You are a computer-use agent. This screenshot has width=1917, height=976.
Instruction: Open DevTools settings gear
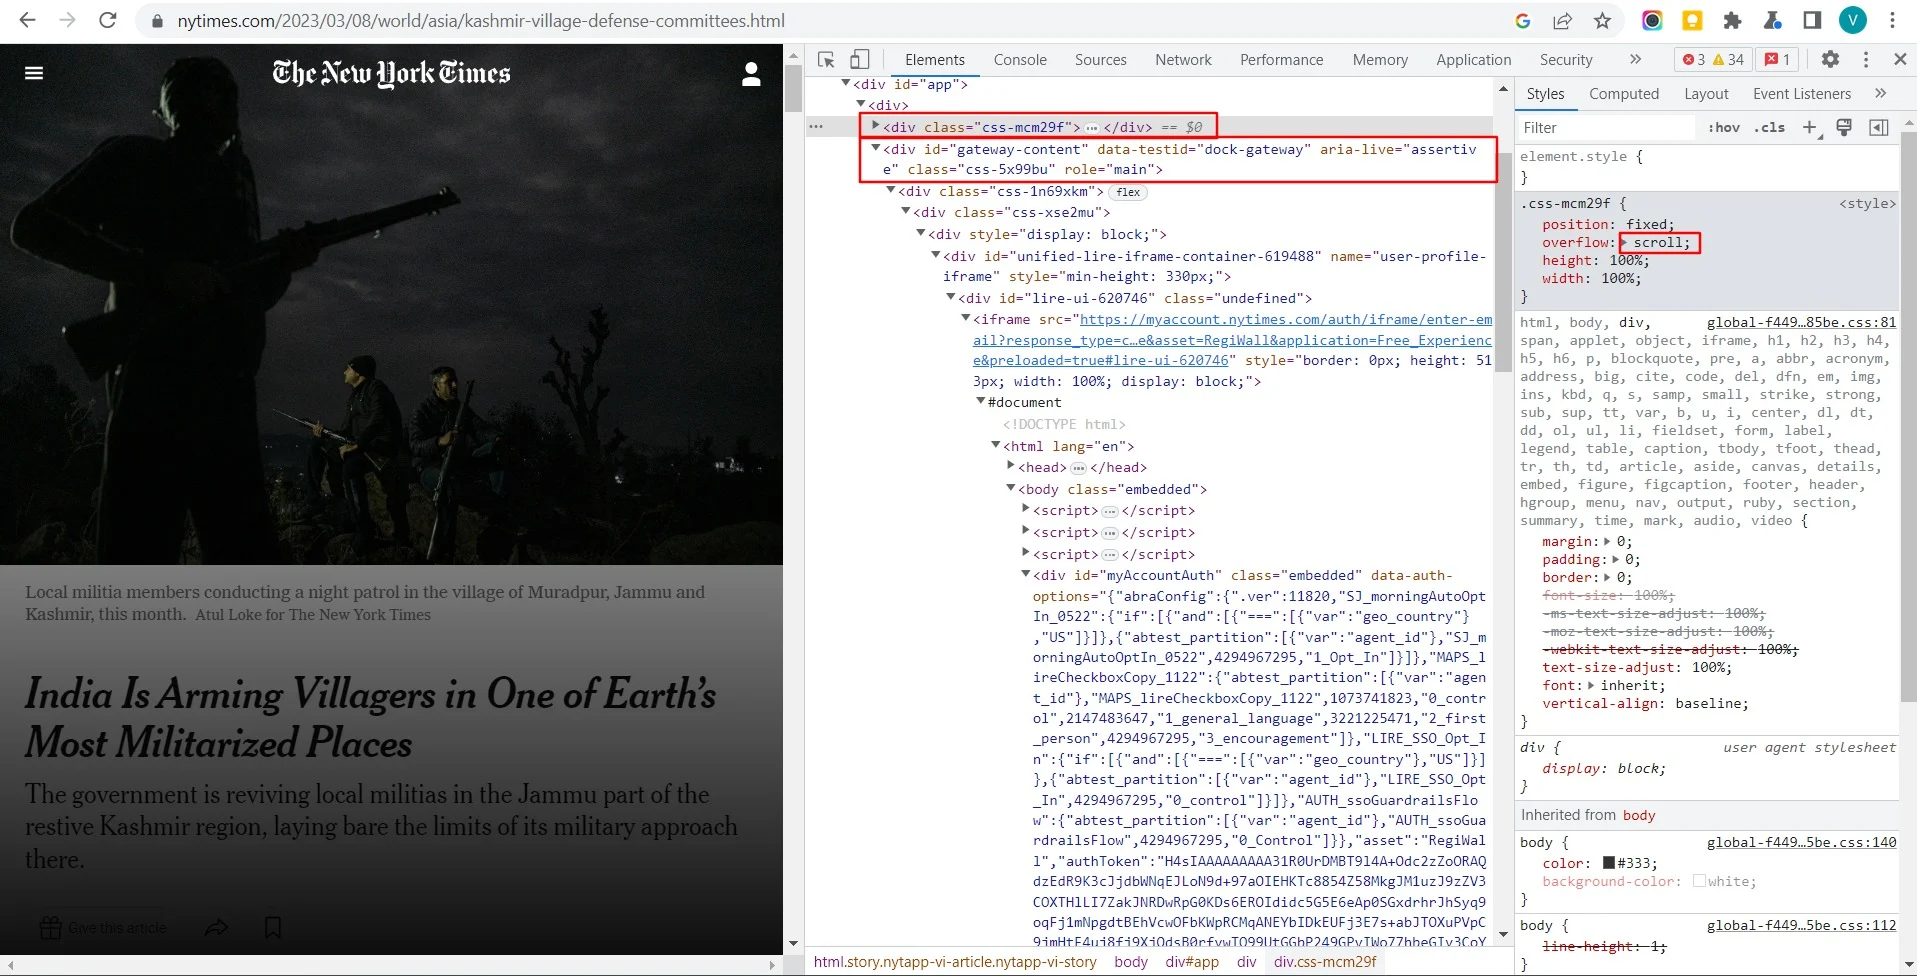coord(1830,60)
